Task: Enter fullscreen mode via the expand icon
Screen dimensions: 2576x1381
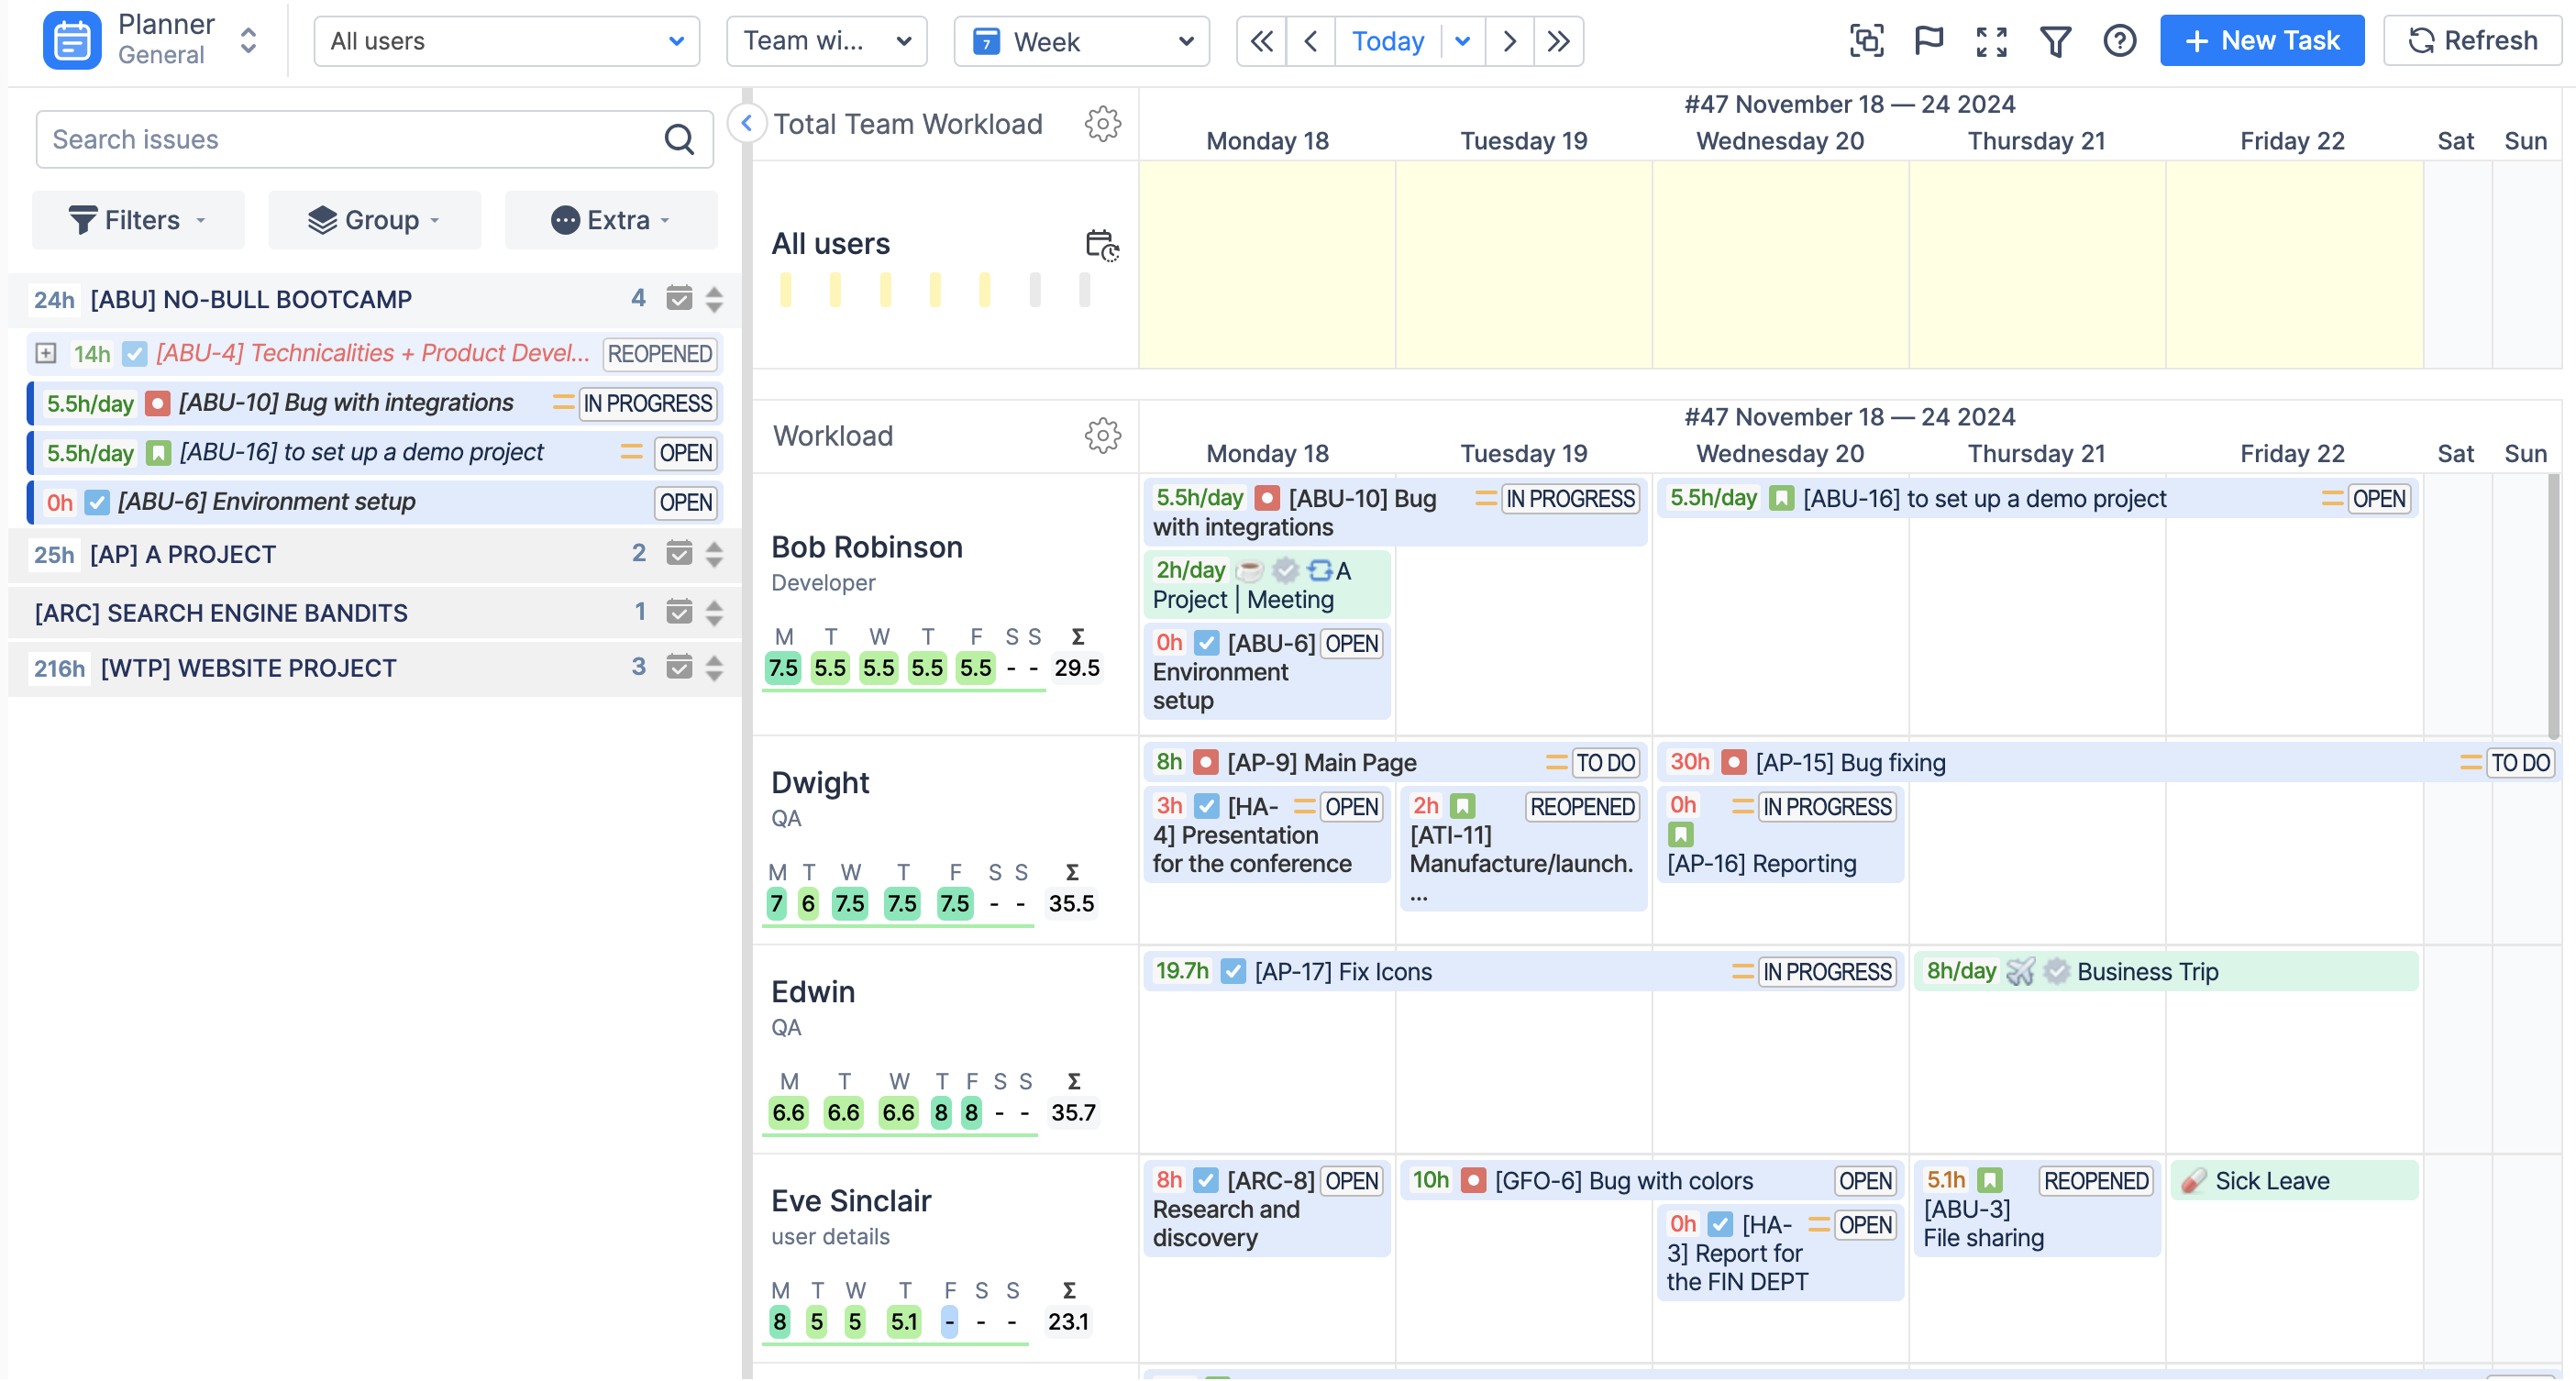Action: (x=1991, y=41)
